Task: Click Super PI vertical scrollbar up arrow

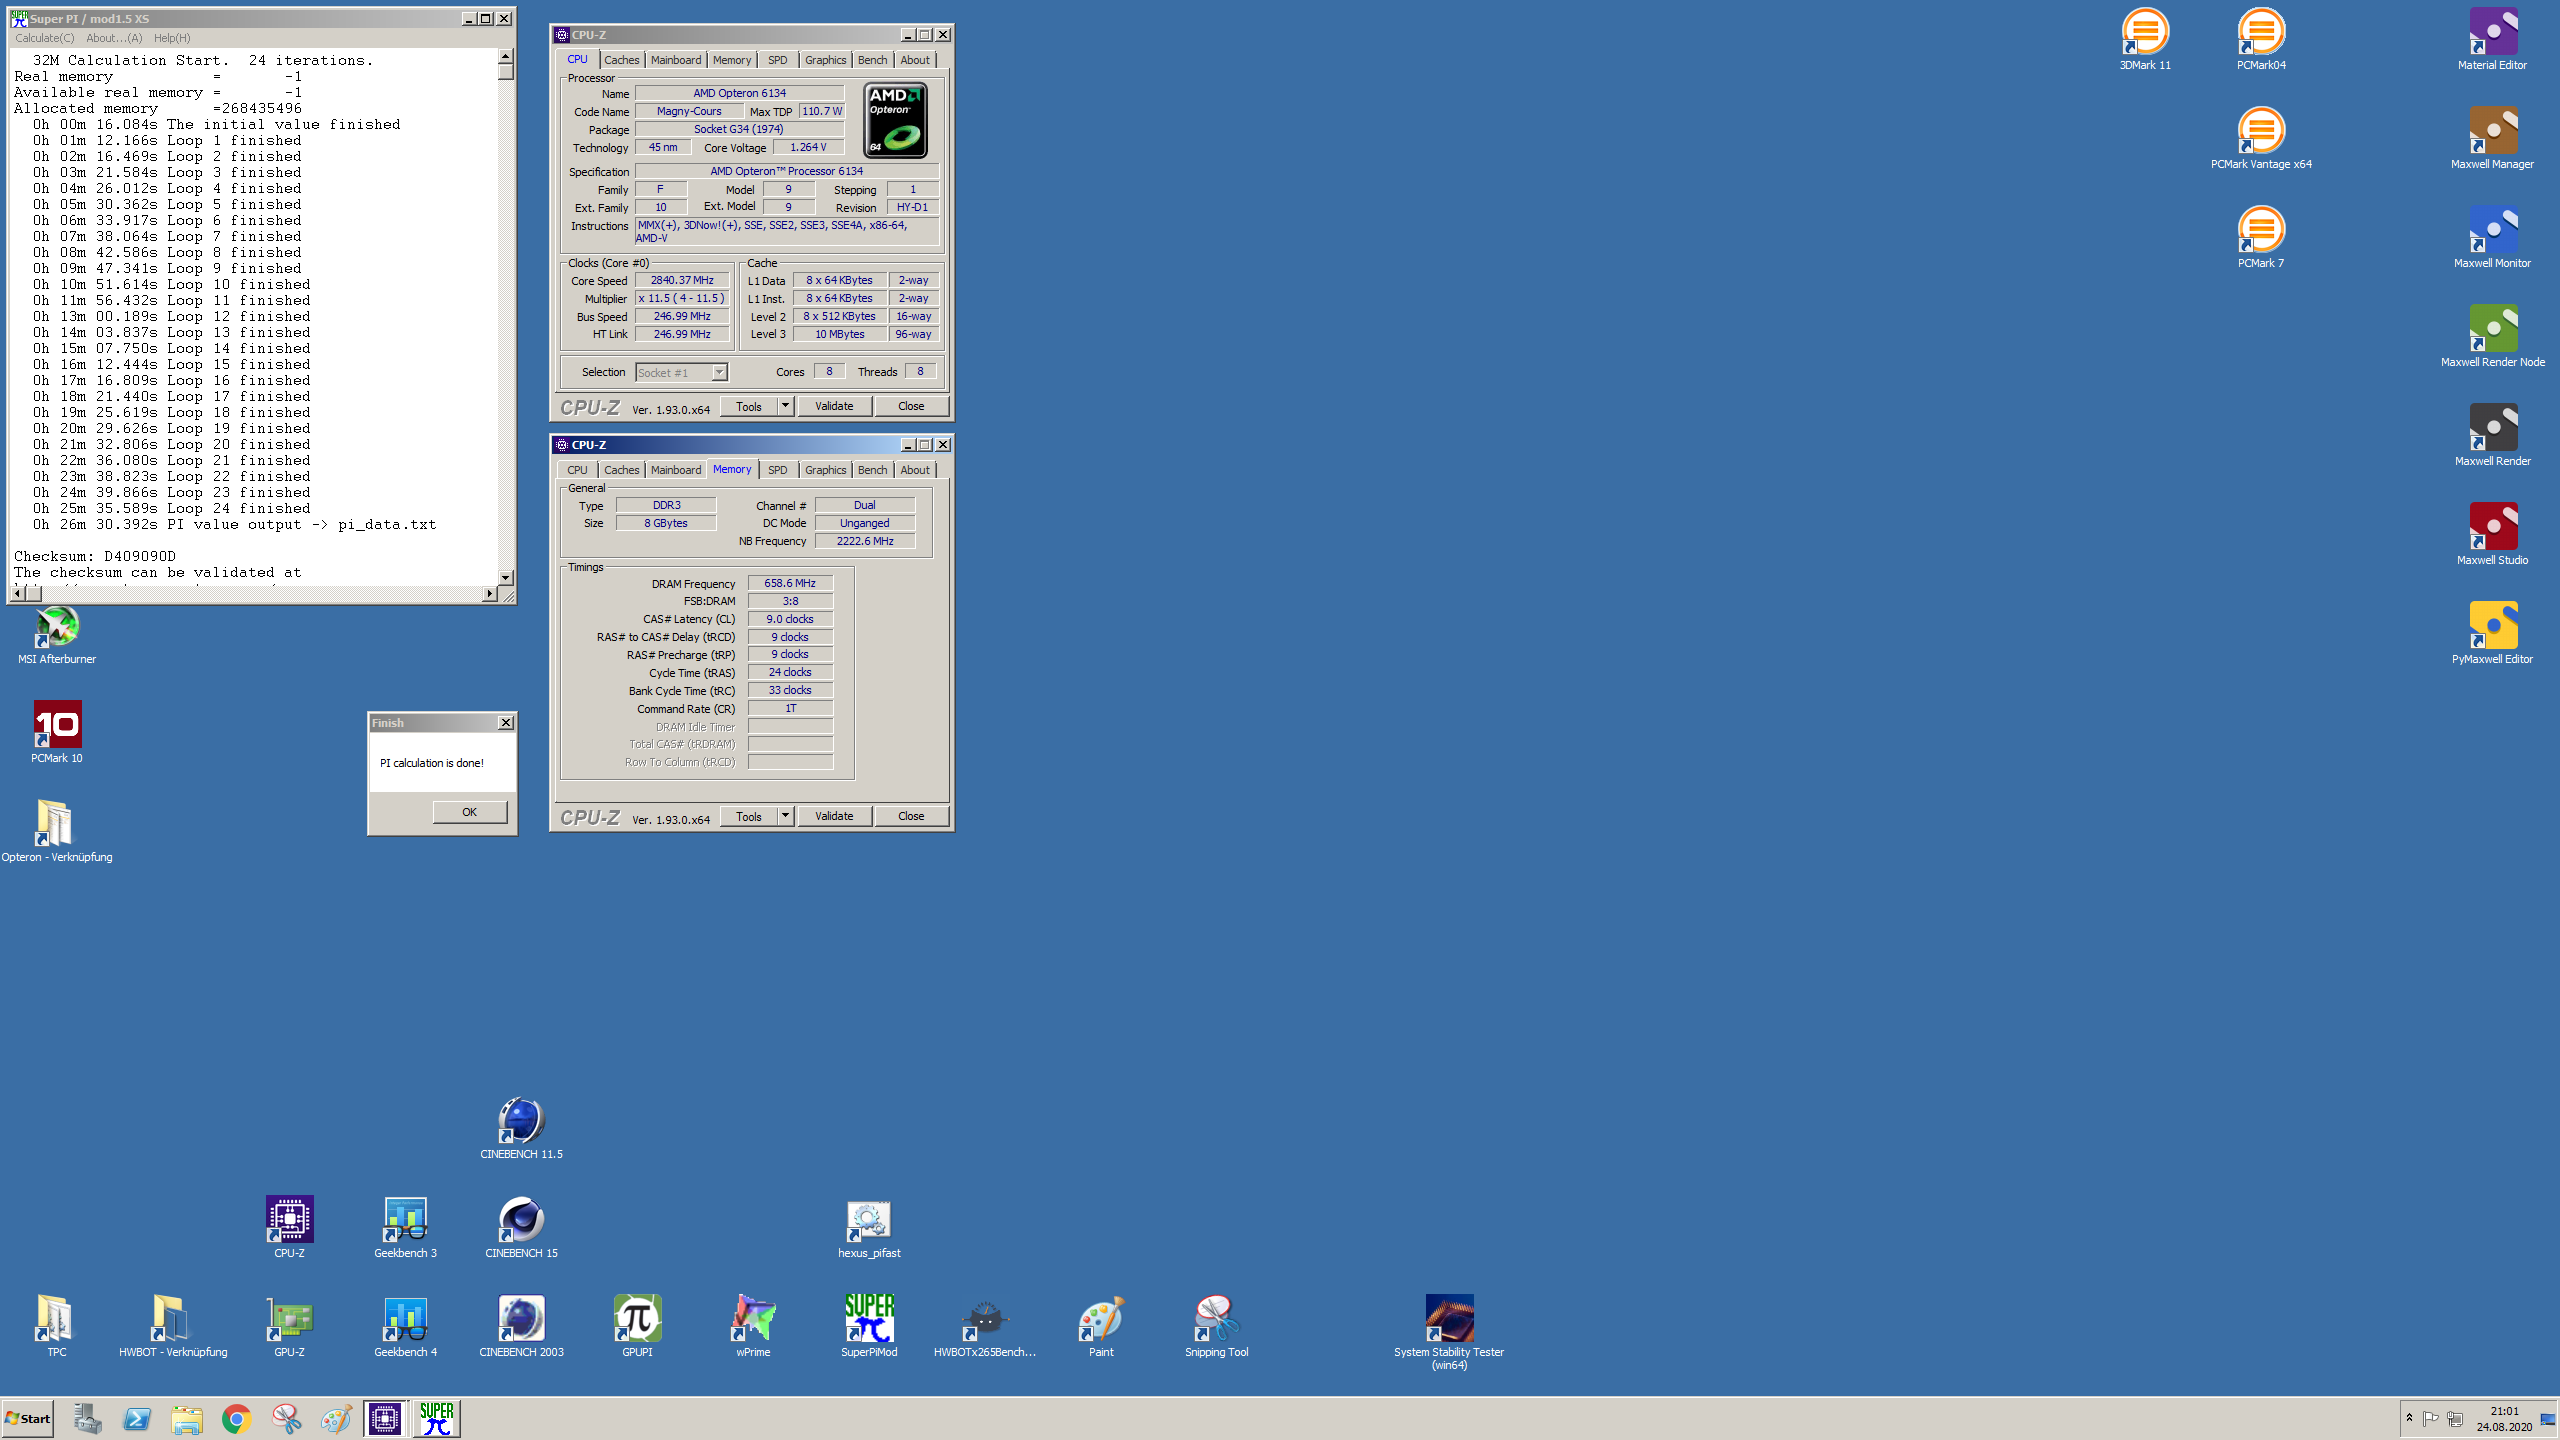Action: click(x=506, y=57)
